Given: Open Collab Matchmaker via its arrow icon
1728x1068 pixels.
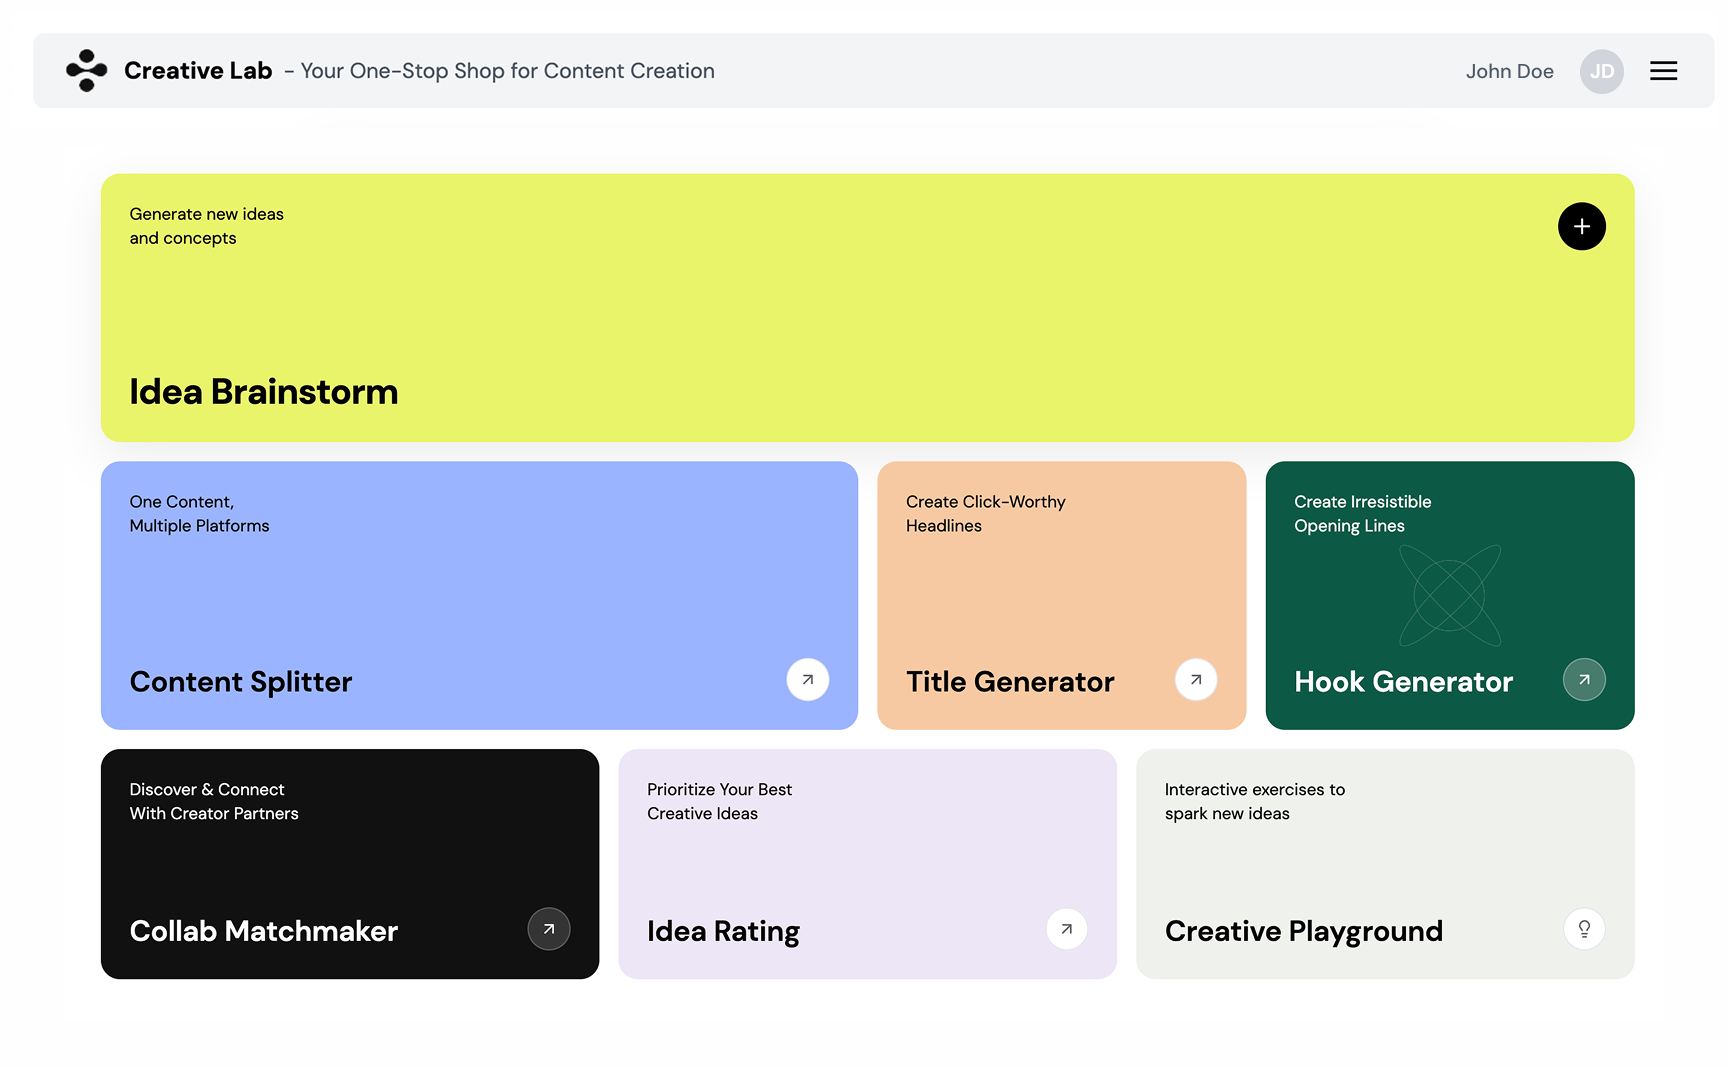Looking at the screenshot, I should (549, 929).
